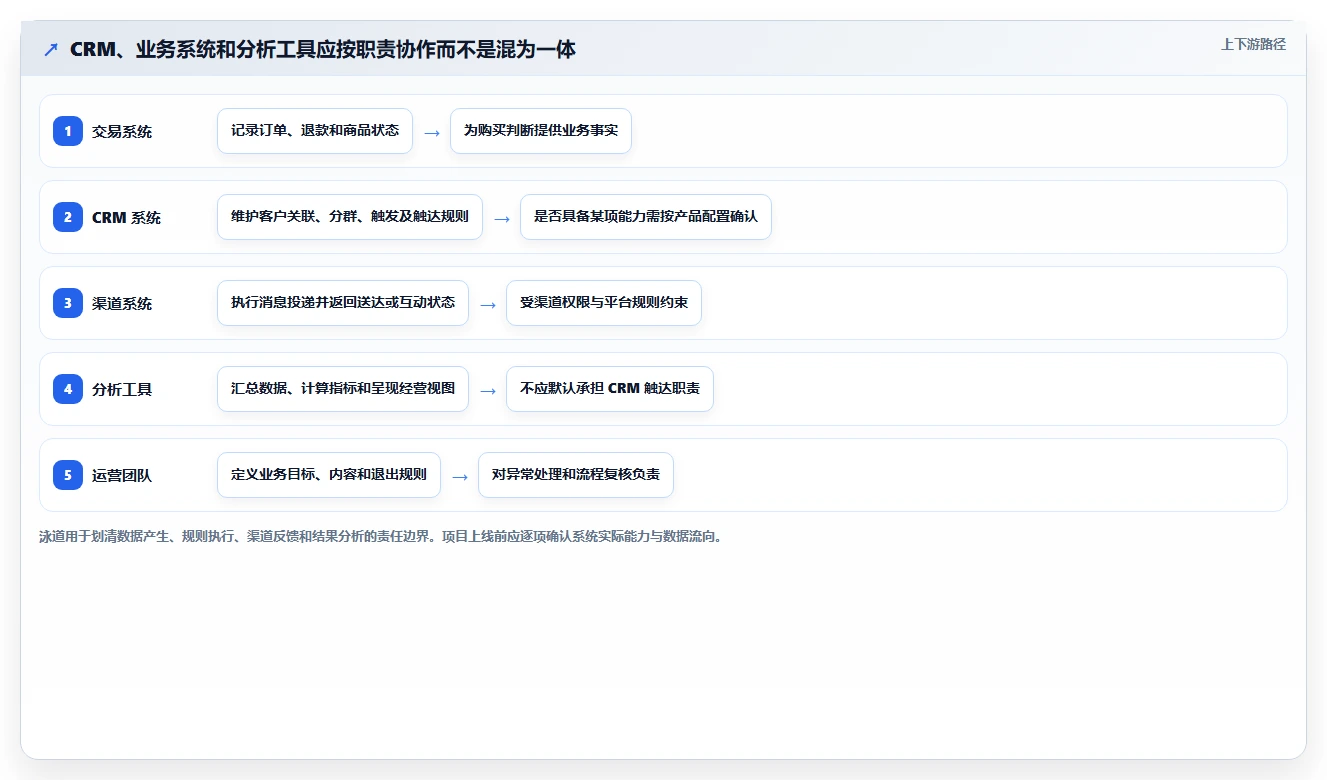
Task: Click the 上下游路径 label in the header
Action: (1253, 44)
